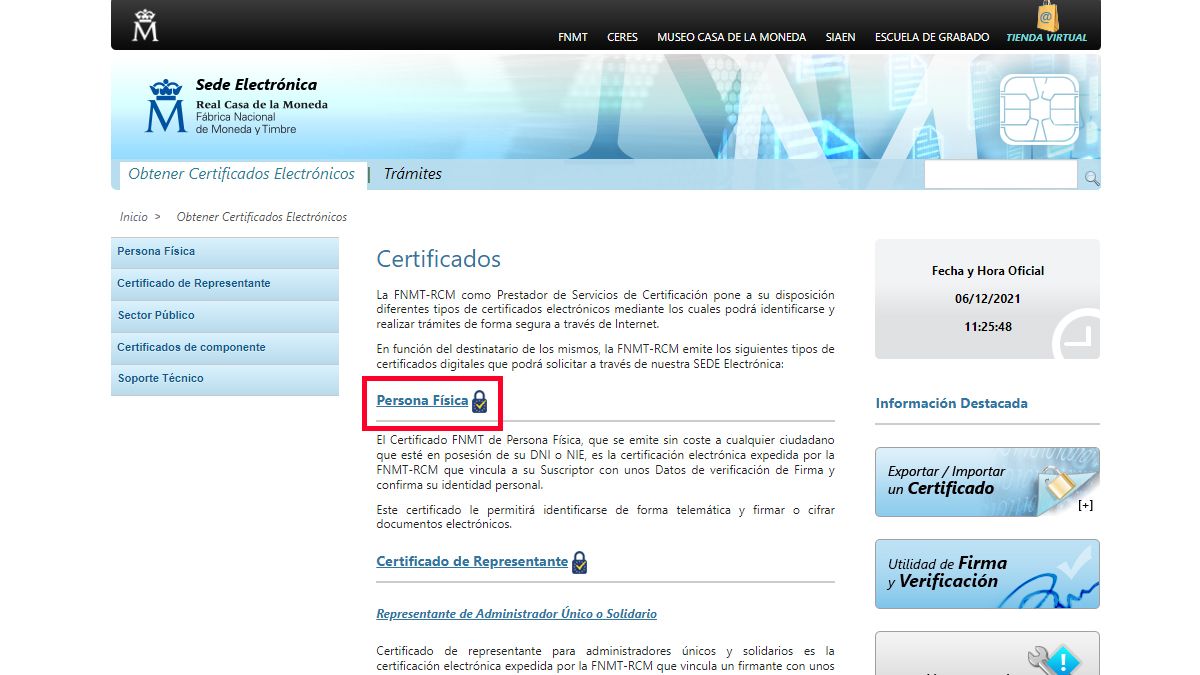Click inside the search input field
The height and width of the screenshot is (675, 1200).
coord(1000,174)
